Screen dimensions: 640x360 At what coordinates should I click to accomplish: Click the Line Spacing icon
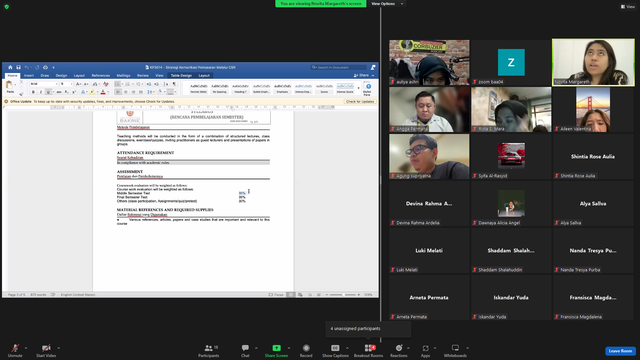(x=150, y=92)
